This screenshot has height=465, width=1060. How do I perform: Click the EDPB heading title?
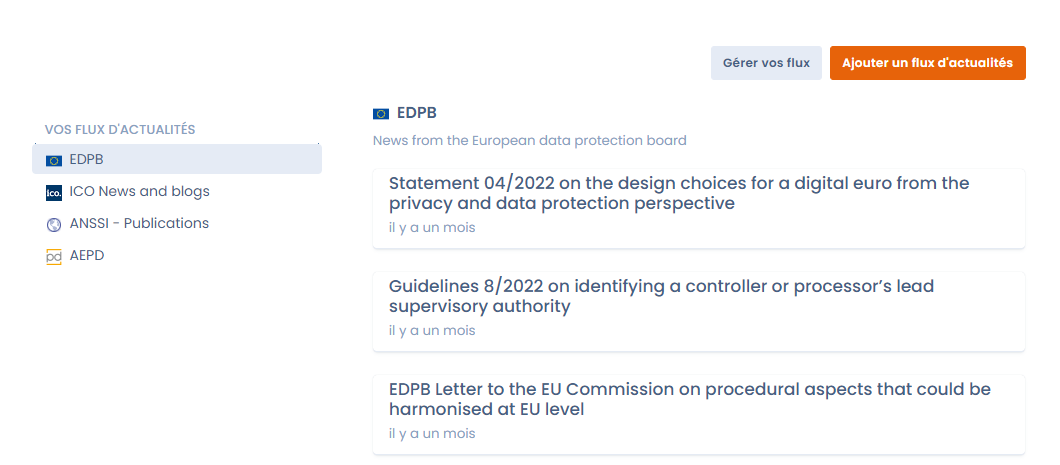point(417,113)
